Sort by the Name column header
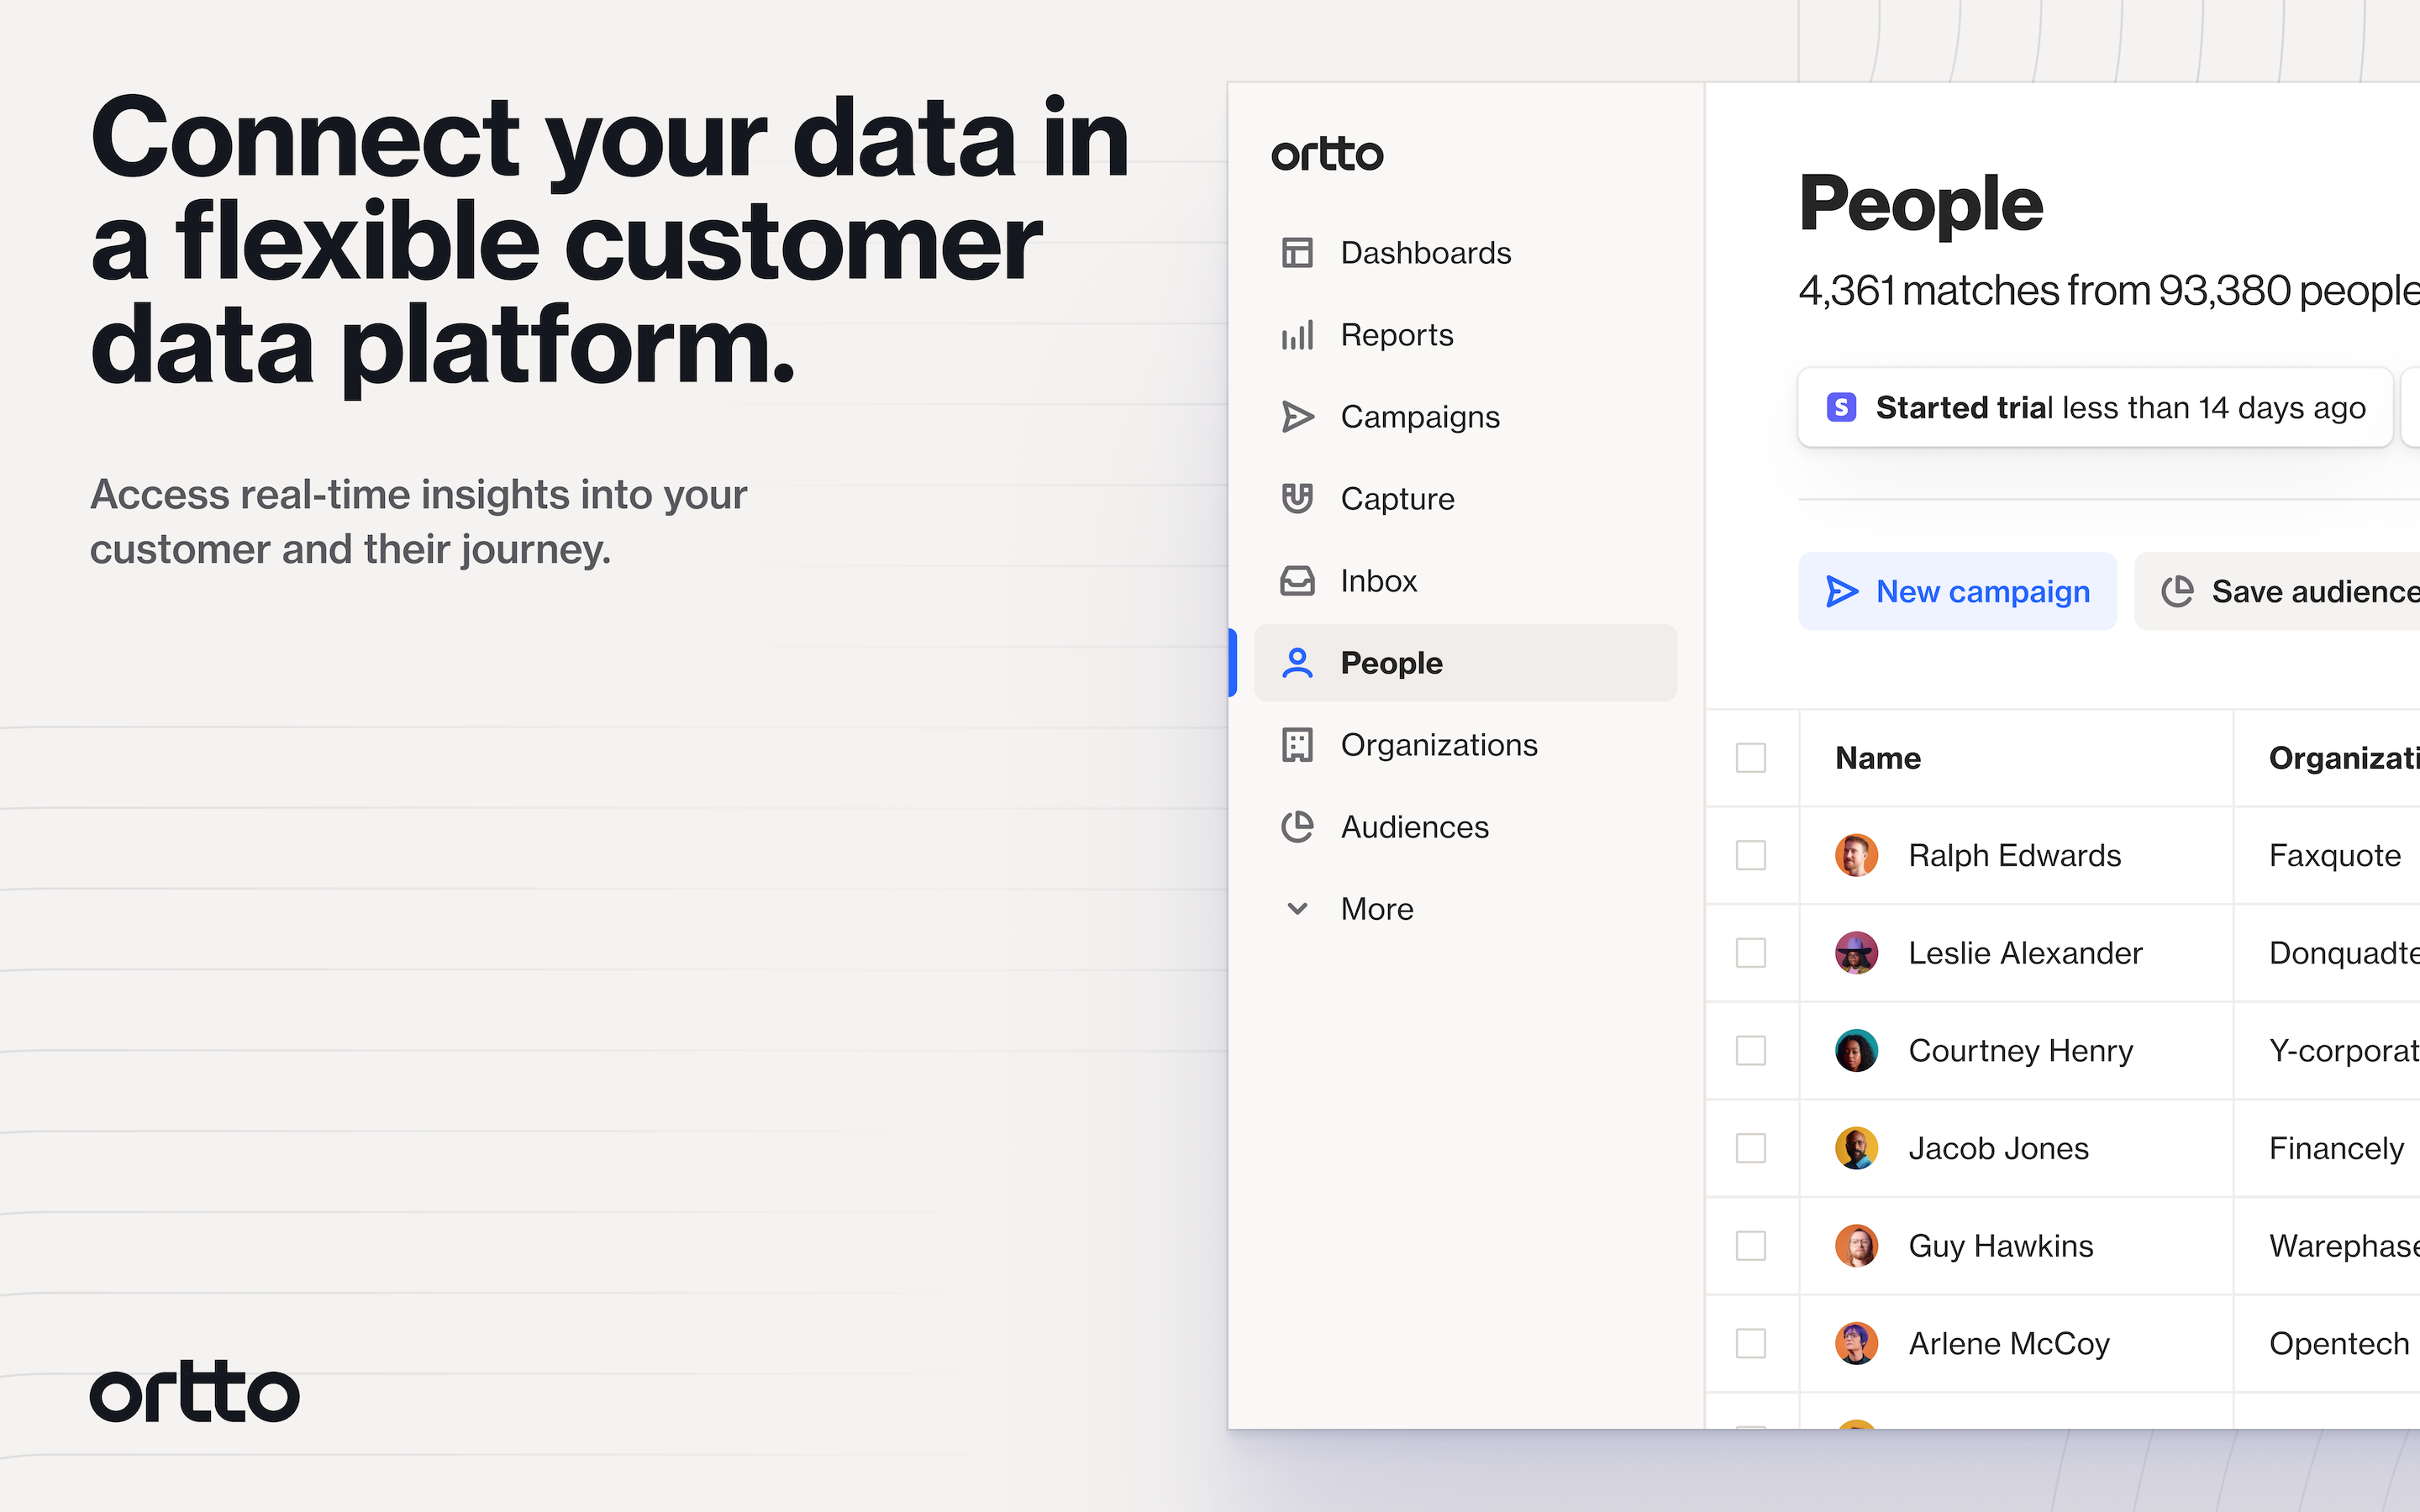The width and height of the screenshot is (2420, 1512). click(x=1877, y=758)
